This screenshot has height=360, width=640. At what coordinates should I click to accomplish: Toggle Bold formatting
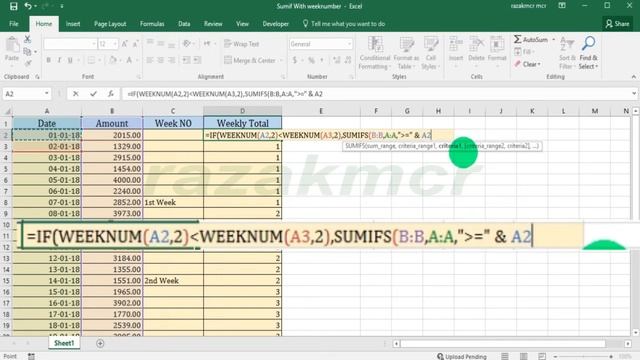click(x=49, y=60)
